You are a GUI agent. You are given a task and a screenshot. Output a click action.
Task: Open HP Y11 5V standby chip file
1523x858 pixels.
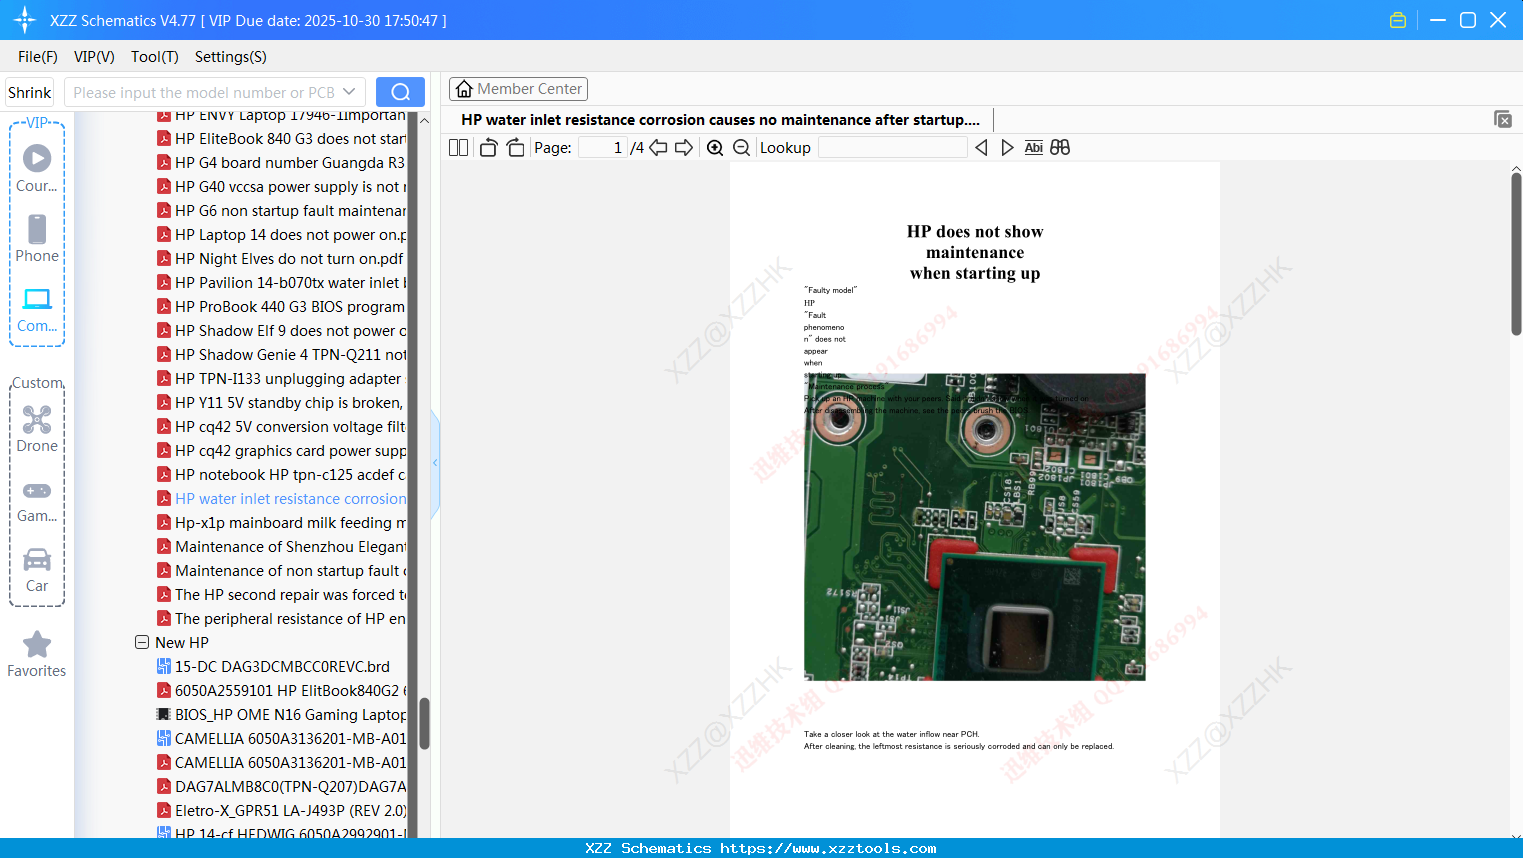point(280,403)
